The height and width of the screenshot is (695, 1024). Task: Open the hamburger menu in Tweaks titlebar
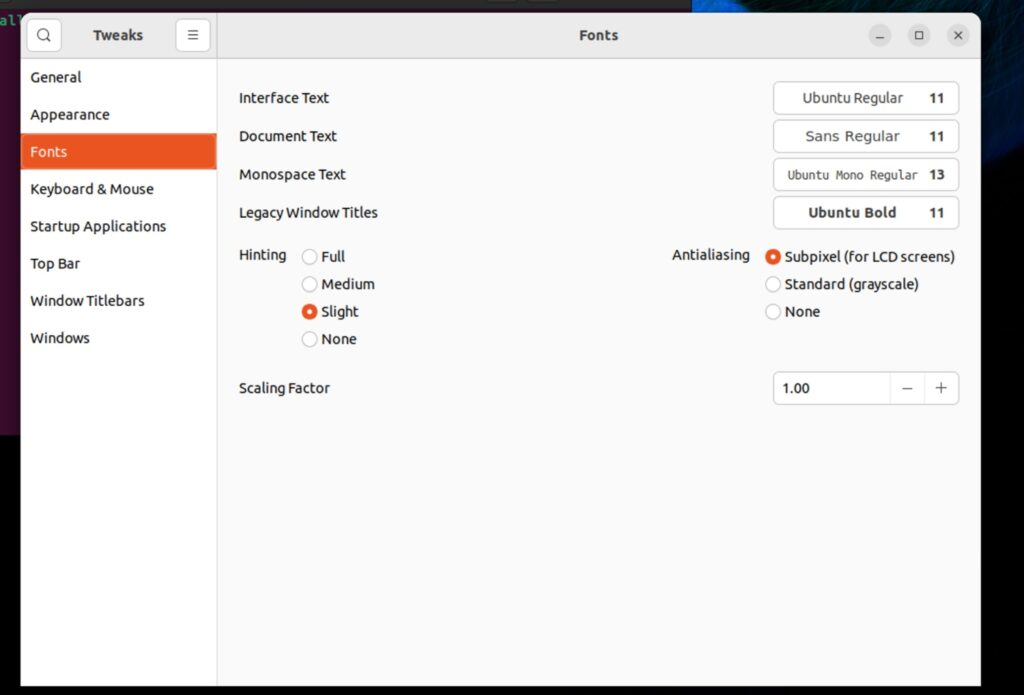click(192, 35)
